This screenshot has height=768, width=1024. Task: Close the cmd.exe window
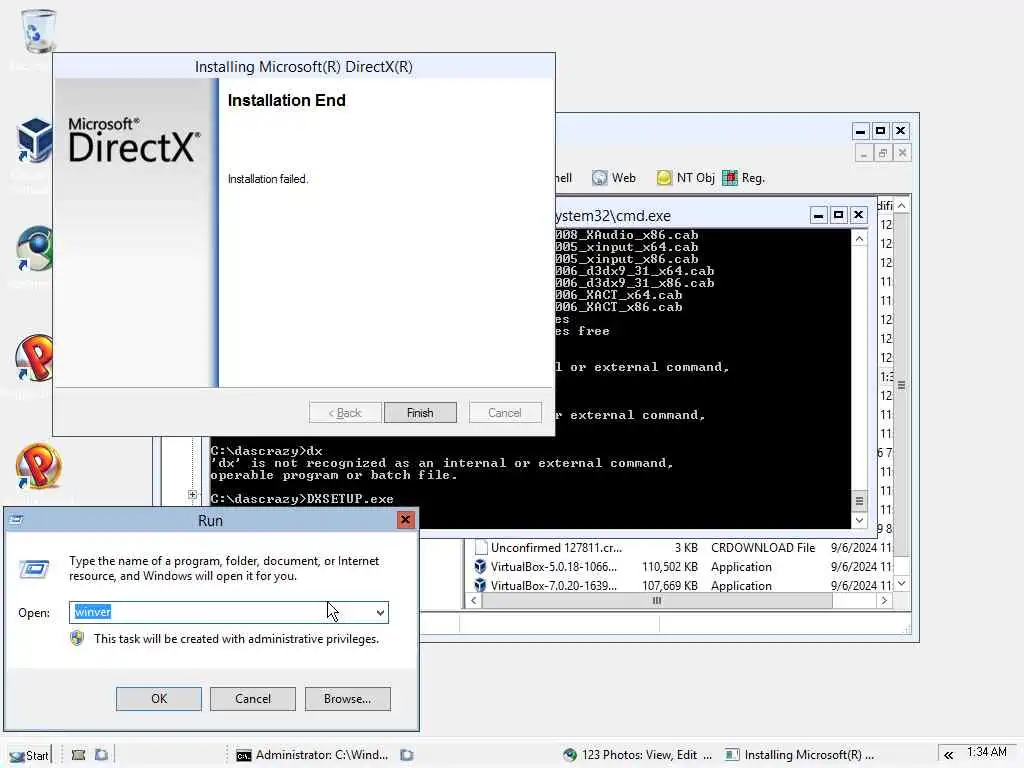coord(859,215)
